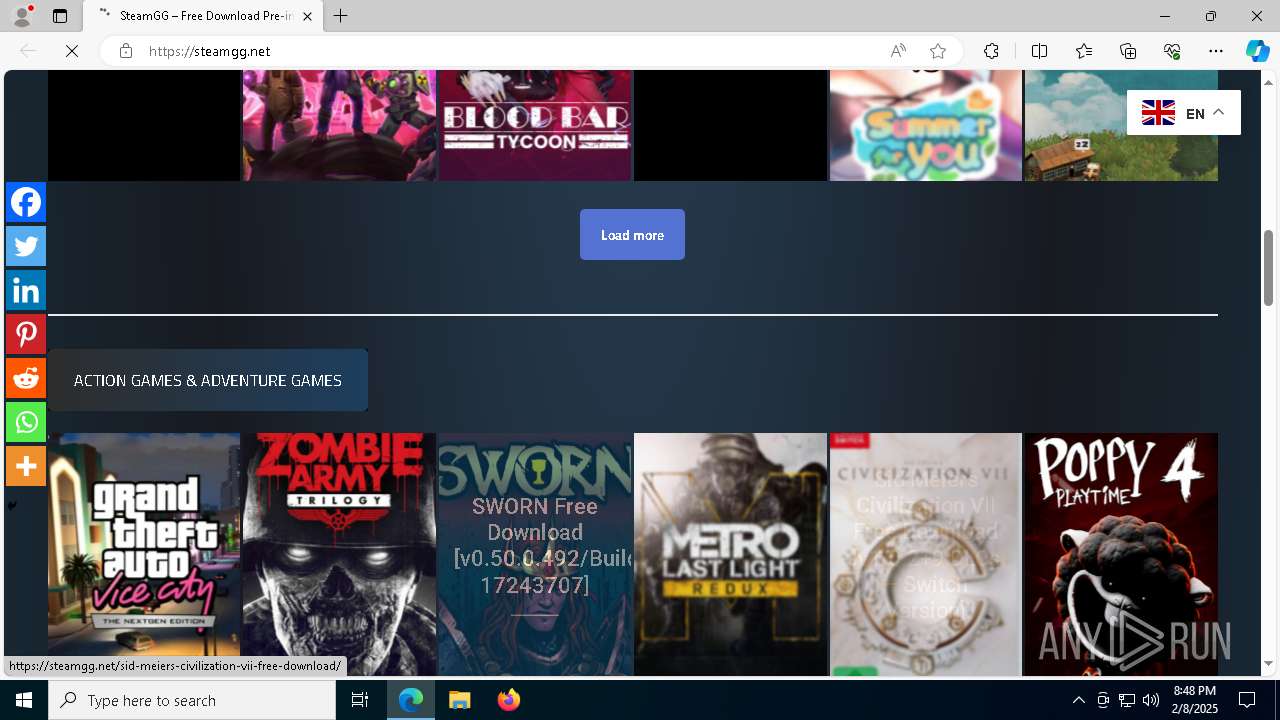Screen dimensions: 1280x720
Task: Open Windows Start menu
Action: (24, 700)
